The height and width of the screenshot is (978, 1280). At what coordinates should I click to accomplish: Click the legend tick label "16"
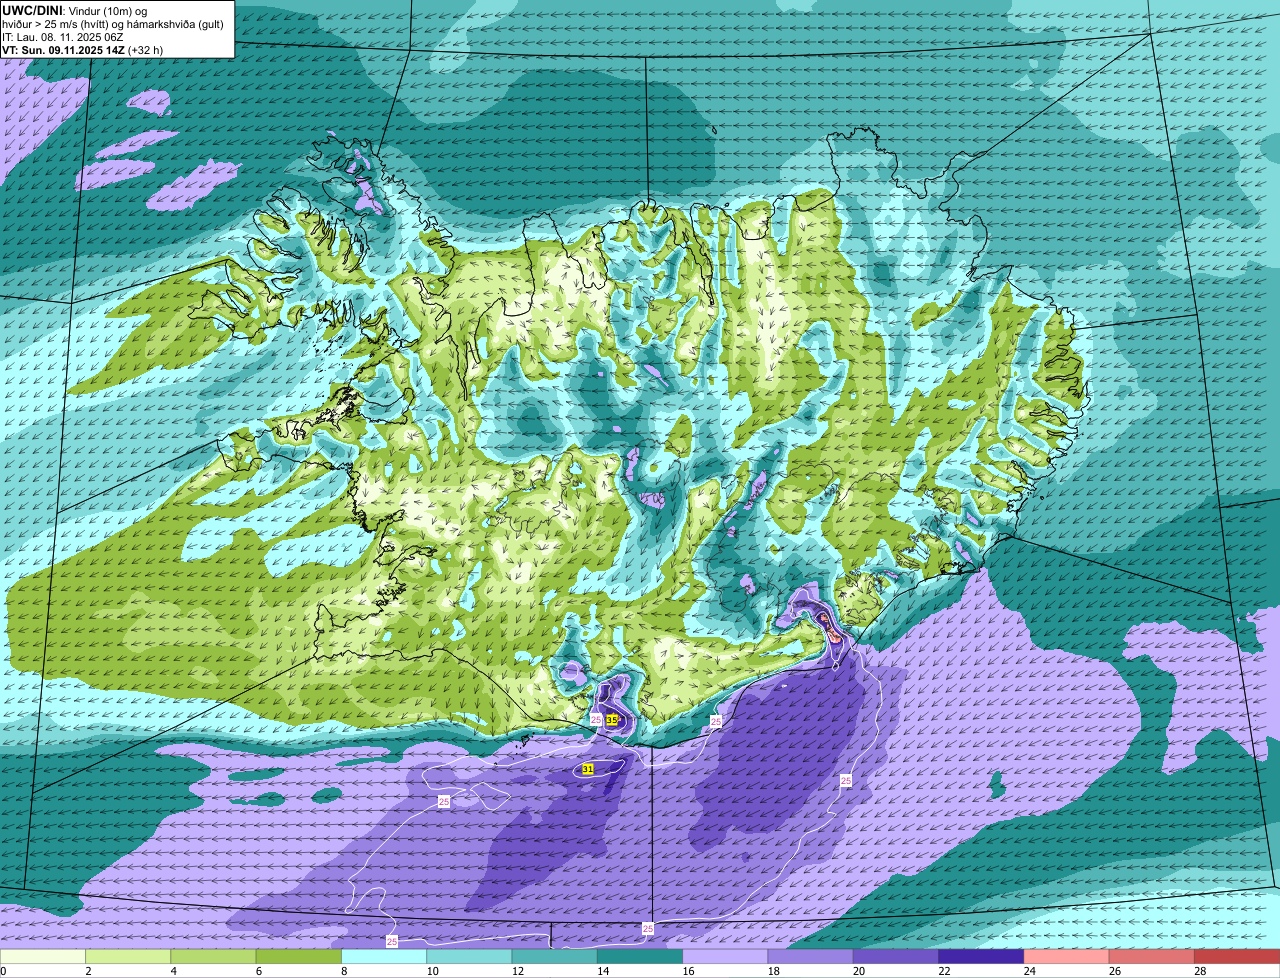click(x=687, y=971)
